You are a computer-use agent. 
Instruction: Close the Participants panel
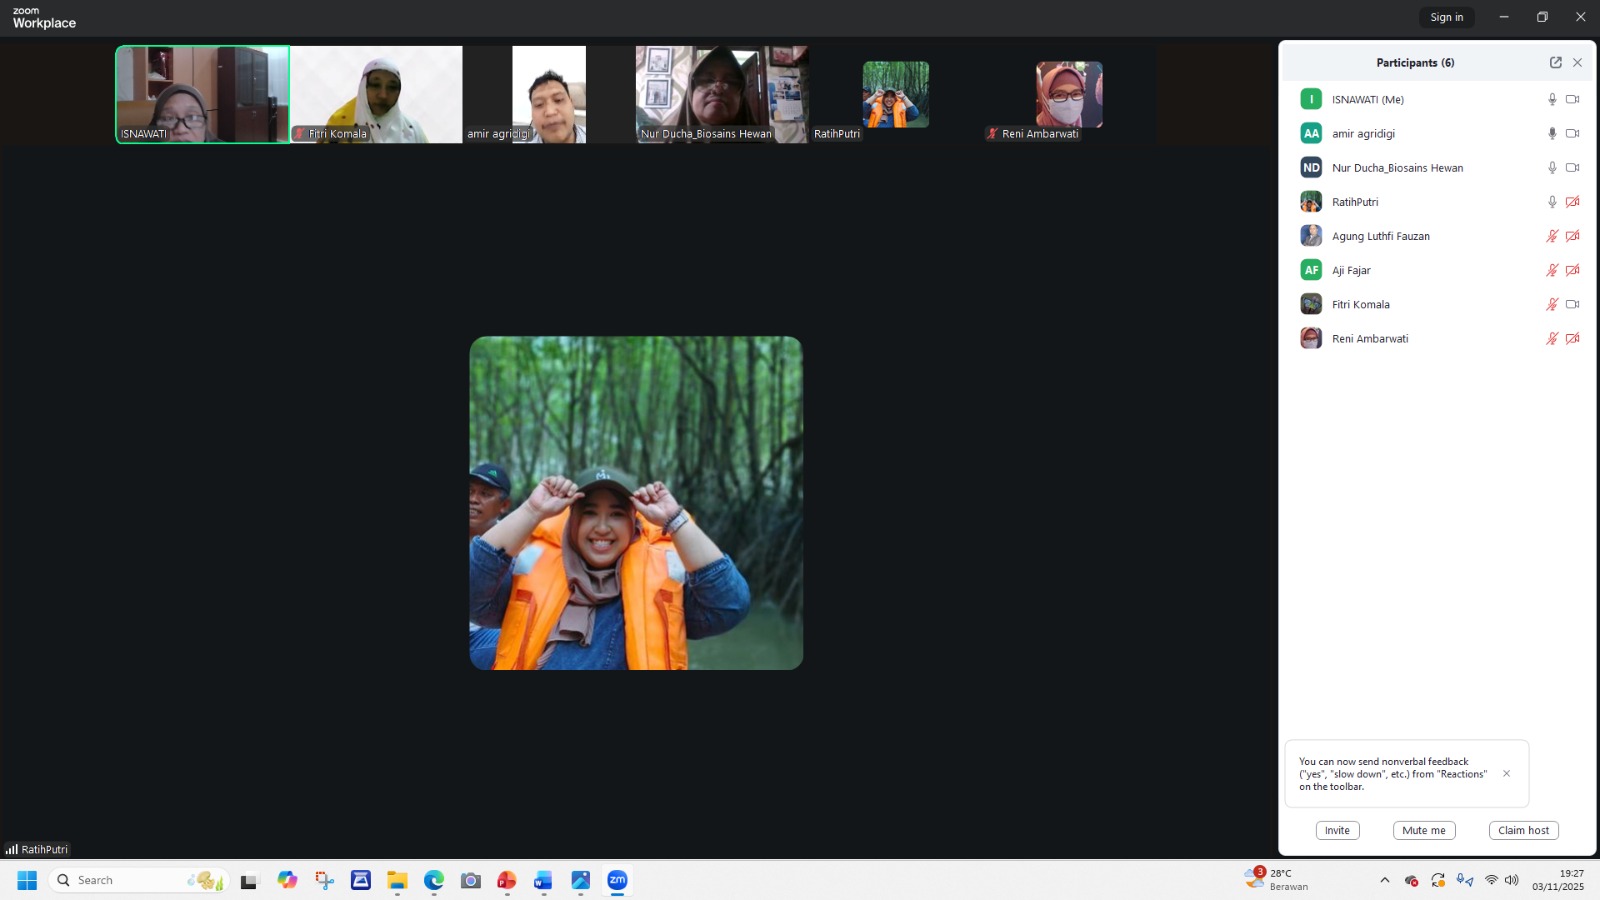[1577, 63]
